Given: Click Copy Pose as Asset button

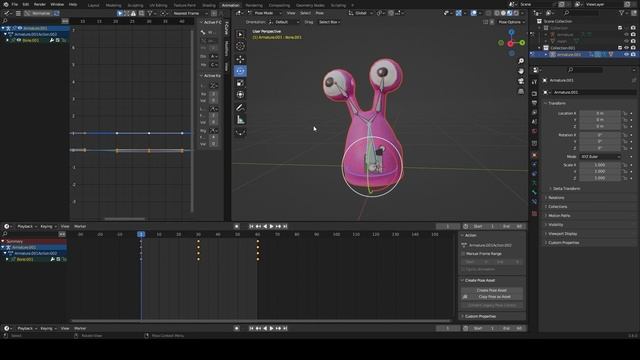Looking at the screenshot, I should point(492,297).
